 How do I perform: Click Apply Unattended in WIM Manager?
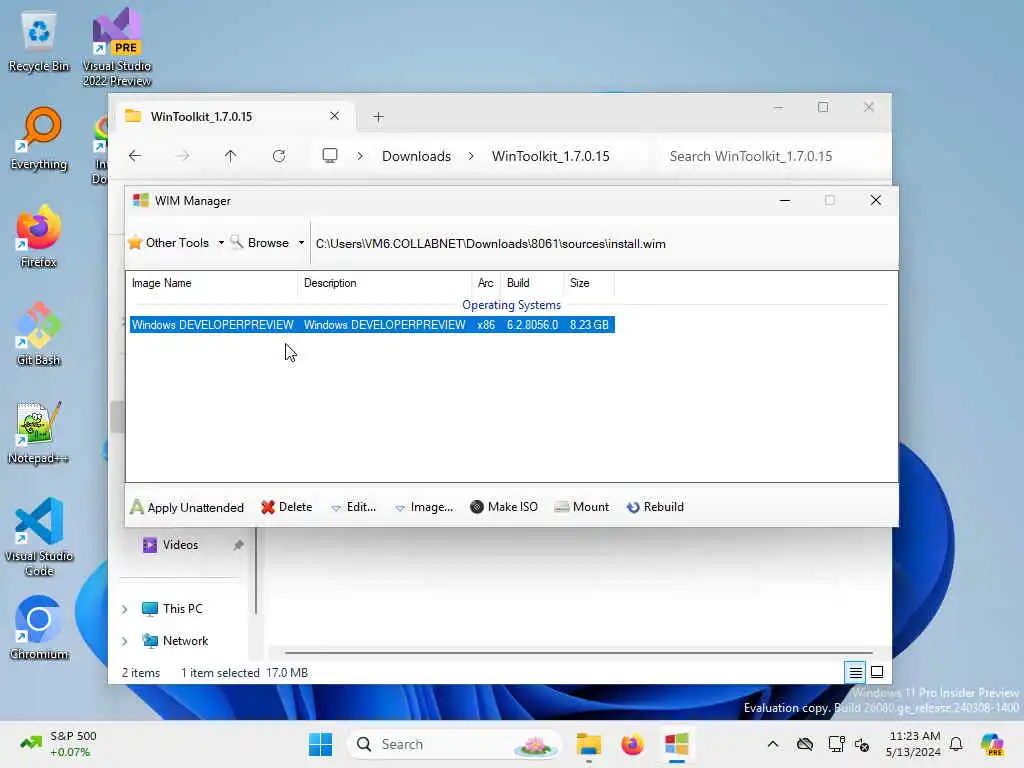tap(187, 507)
